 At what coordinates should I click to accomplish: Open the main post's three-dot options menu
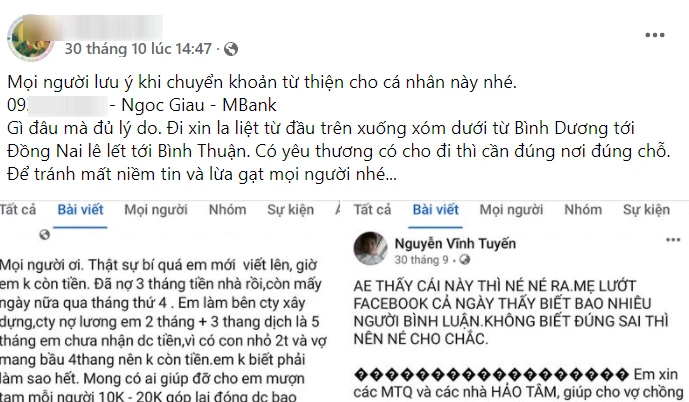pos(654,35)
